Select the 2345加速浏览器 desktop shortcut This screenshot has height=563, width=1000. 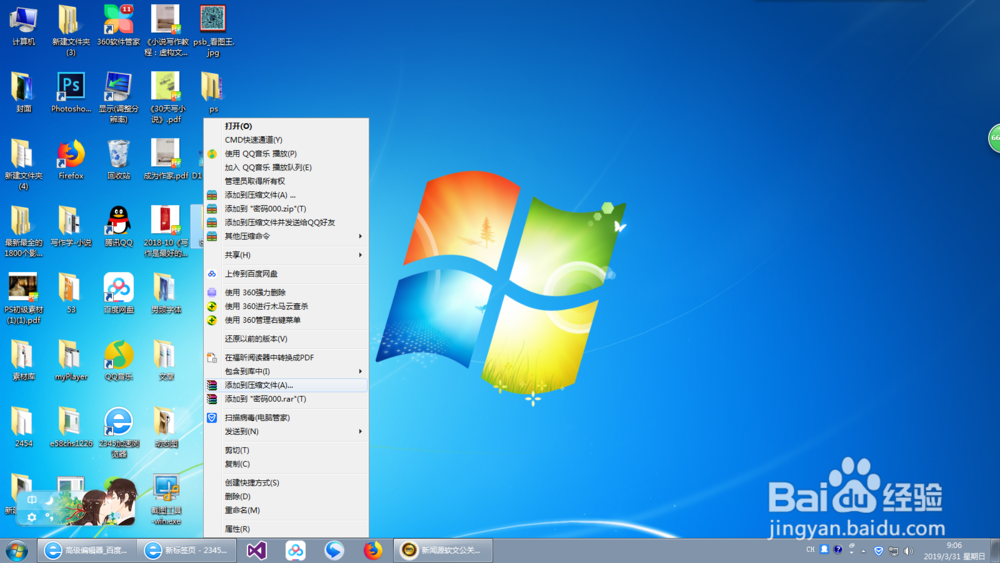click(119, 432)
